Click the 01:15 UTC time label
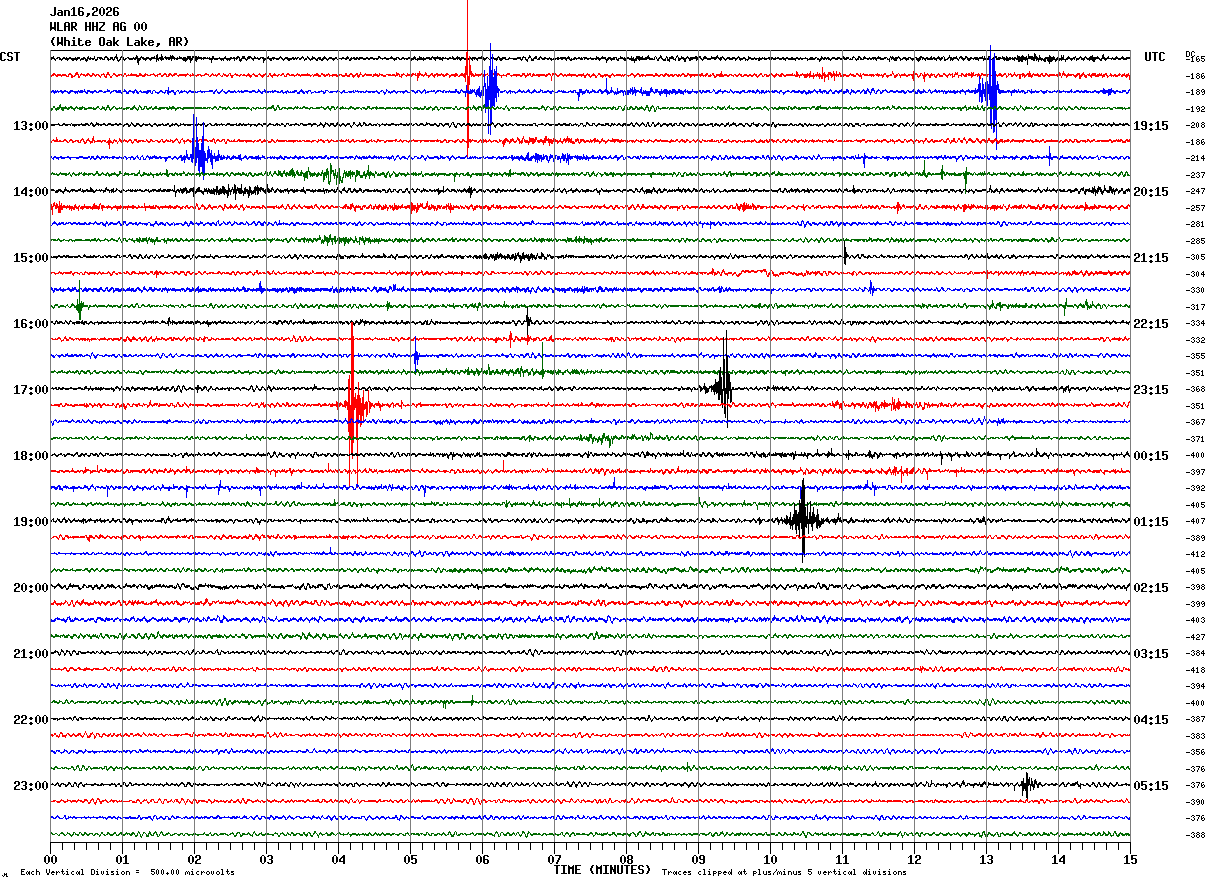 click(x=1151, y=522)
